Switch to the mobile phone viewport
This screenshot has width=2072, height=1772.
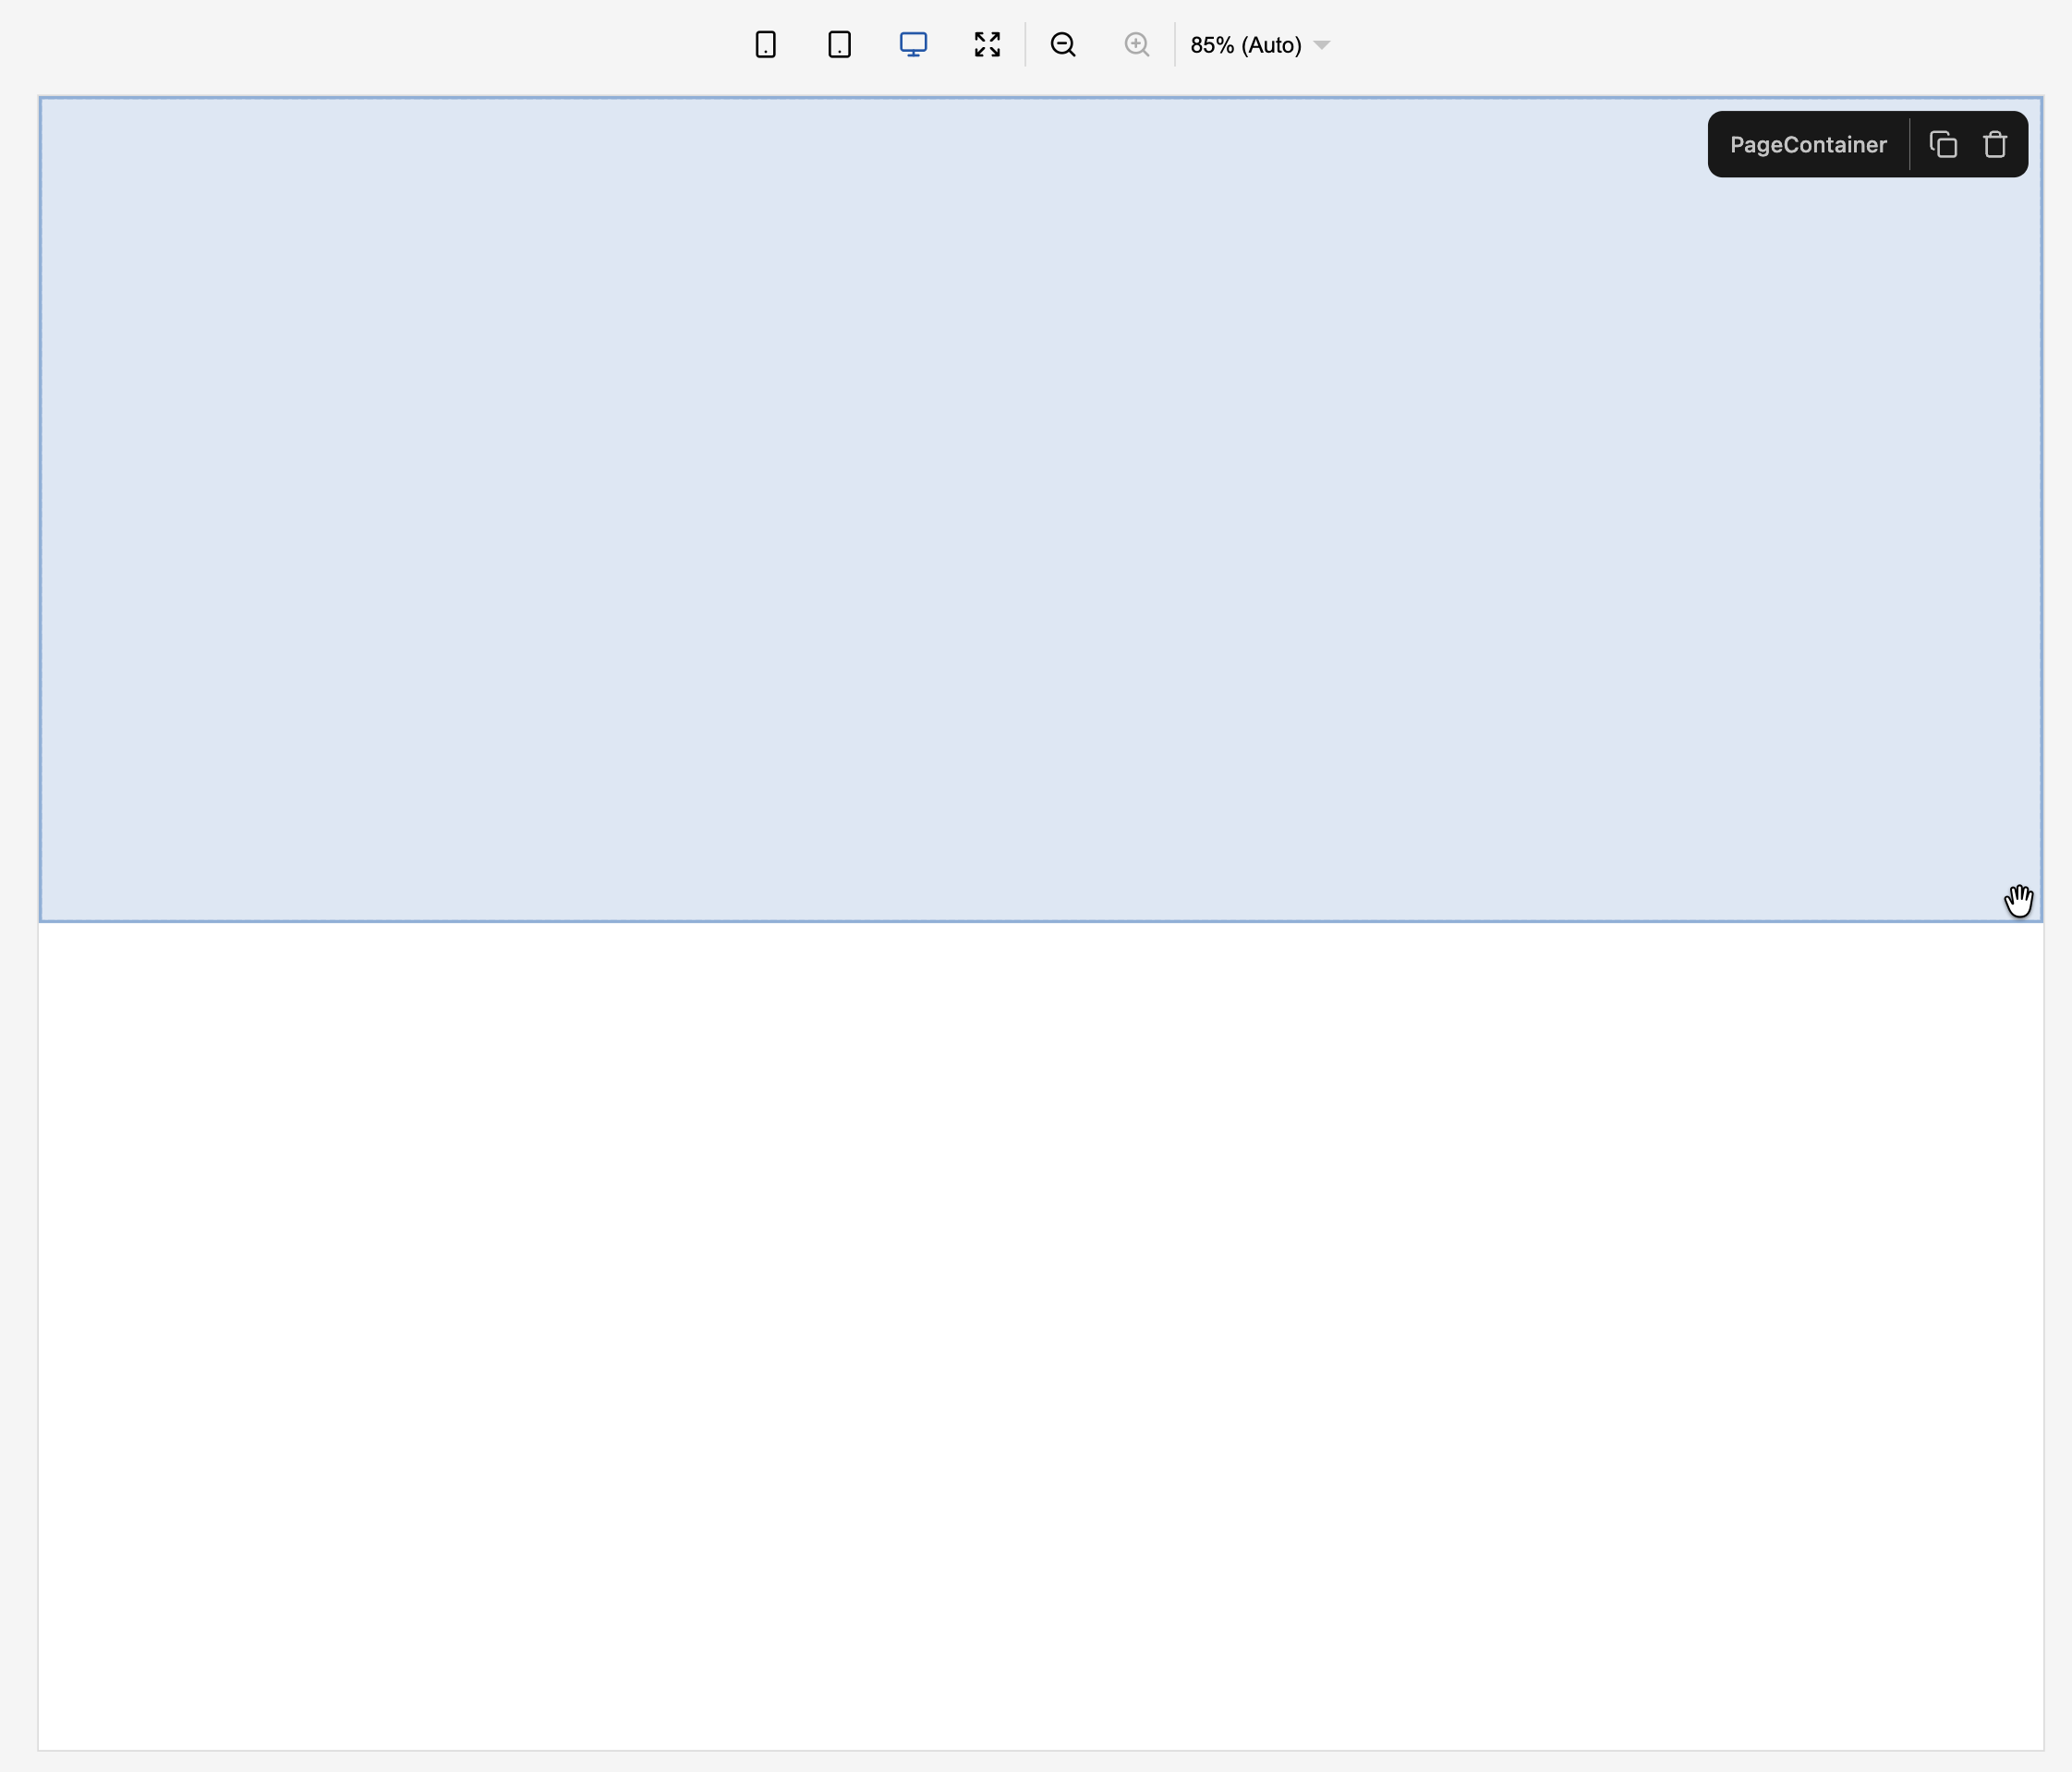(765, 45)
